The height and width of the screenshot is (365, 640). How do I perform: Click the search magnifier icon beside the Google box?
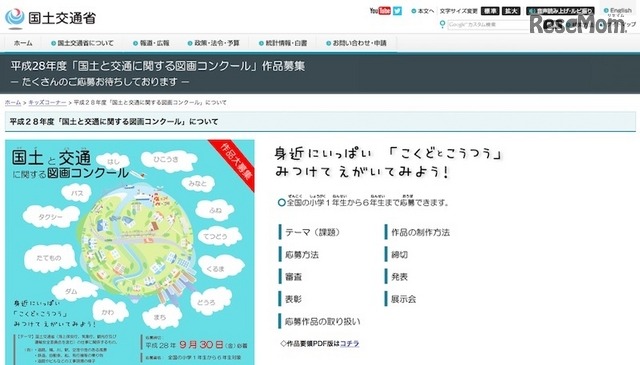[x=442, y=24]
